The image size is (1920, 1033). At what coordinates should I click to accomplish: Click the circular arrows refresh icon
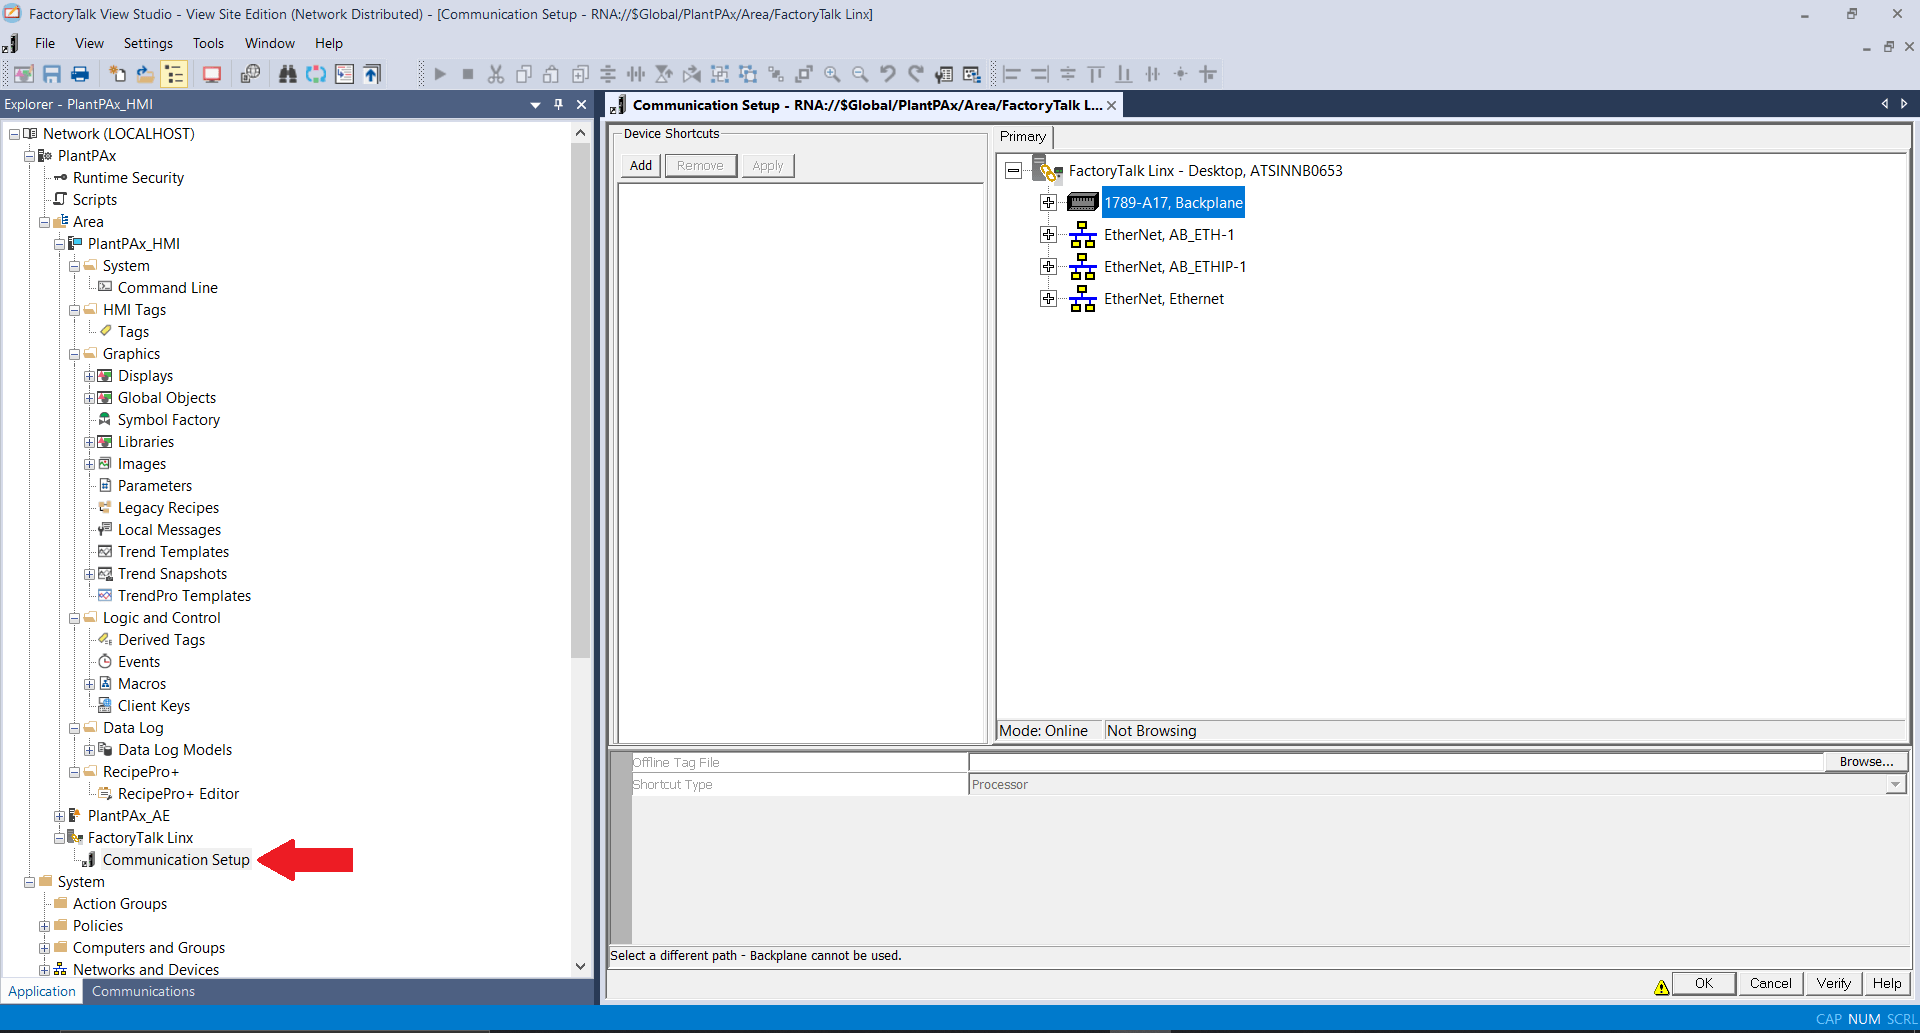[x=316, y=74]
